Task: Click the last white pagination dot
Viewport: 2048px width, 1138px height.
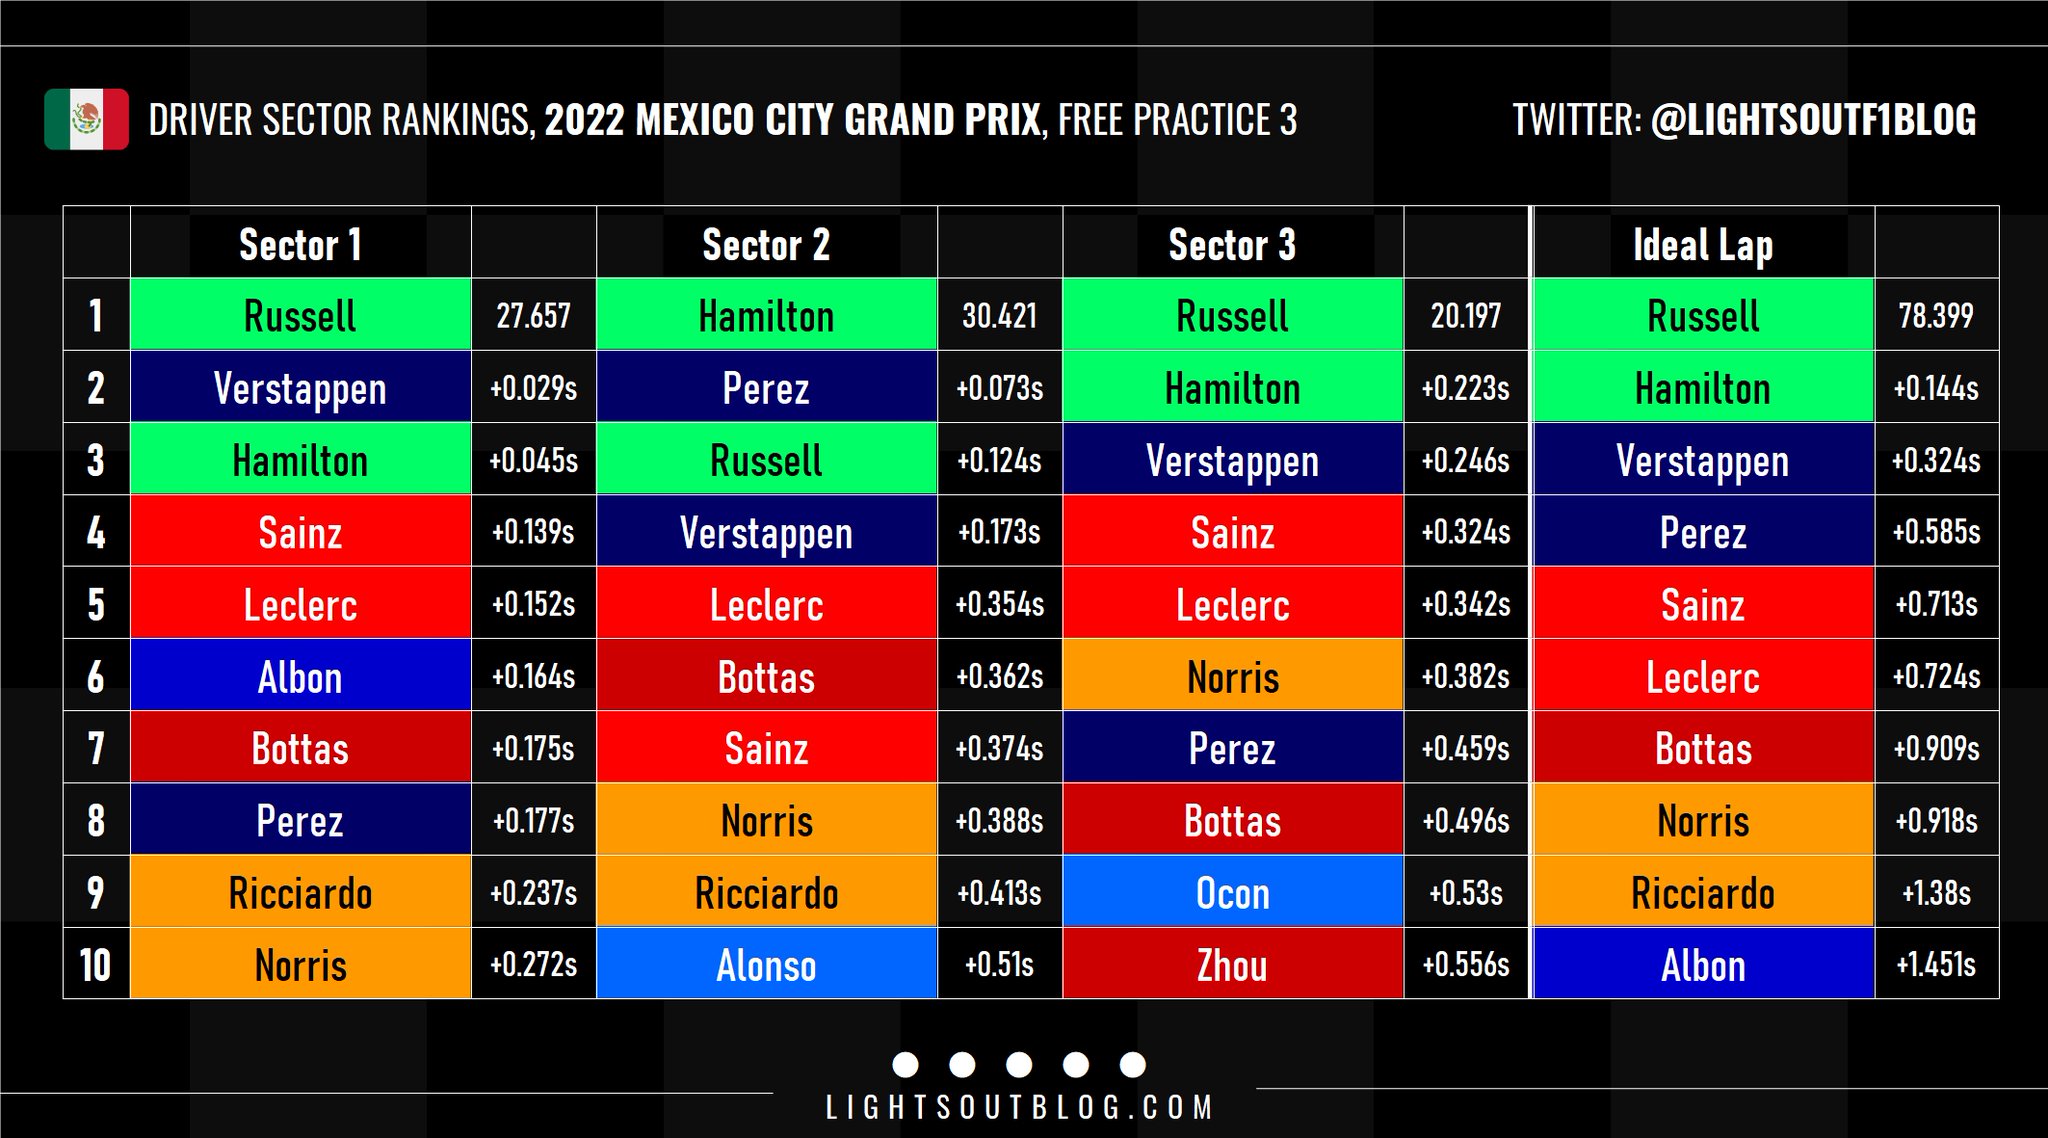Action: 1133,1064
